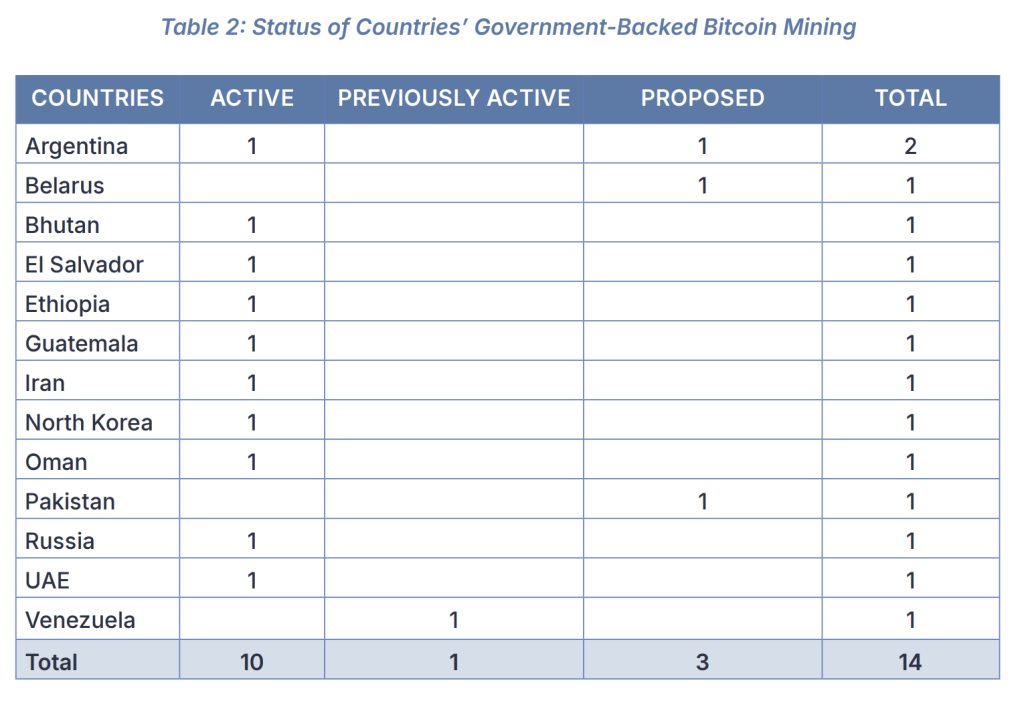The image size is (1024, 719).
Task: Select the Belarus row label
Action: [65, 186]
